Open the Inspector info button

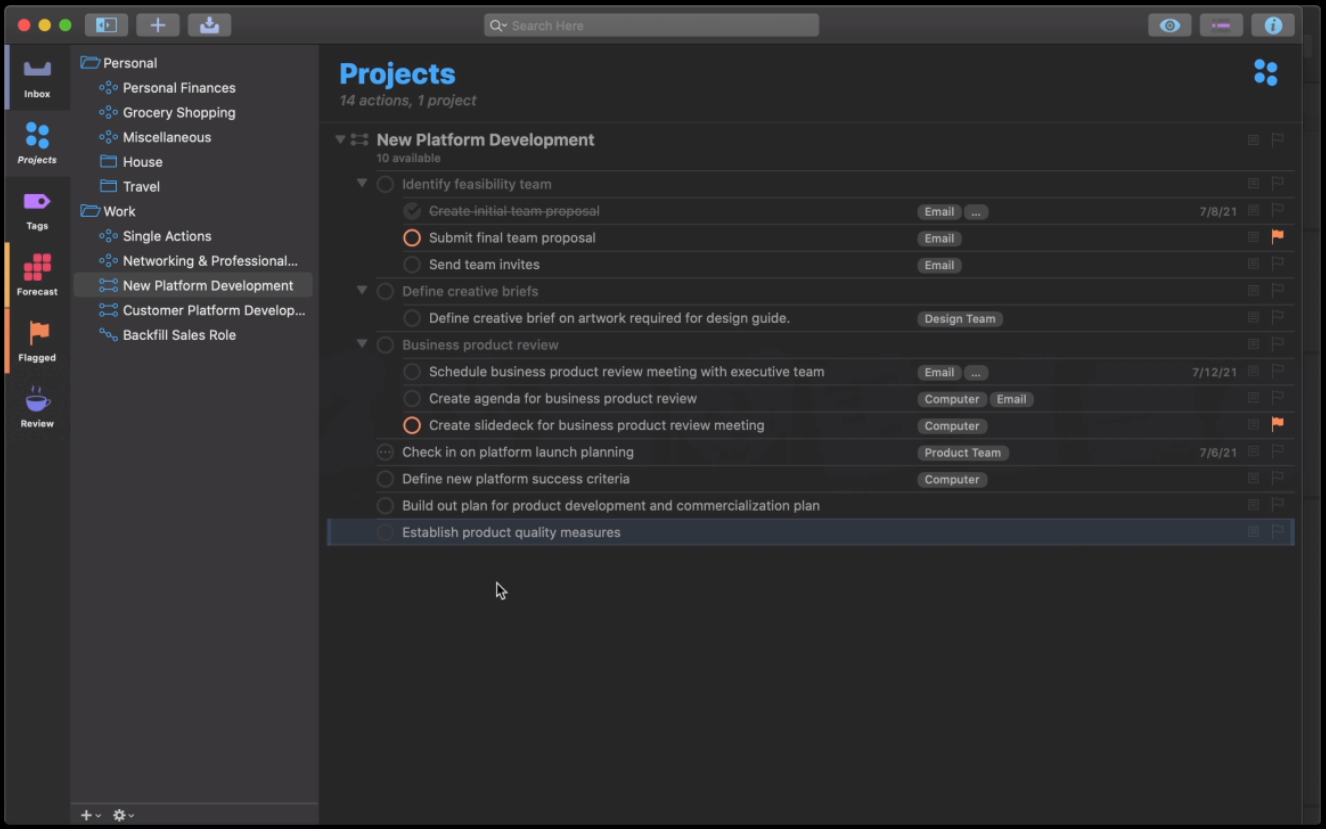(x=1273, y=25)
